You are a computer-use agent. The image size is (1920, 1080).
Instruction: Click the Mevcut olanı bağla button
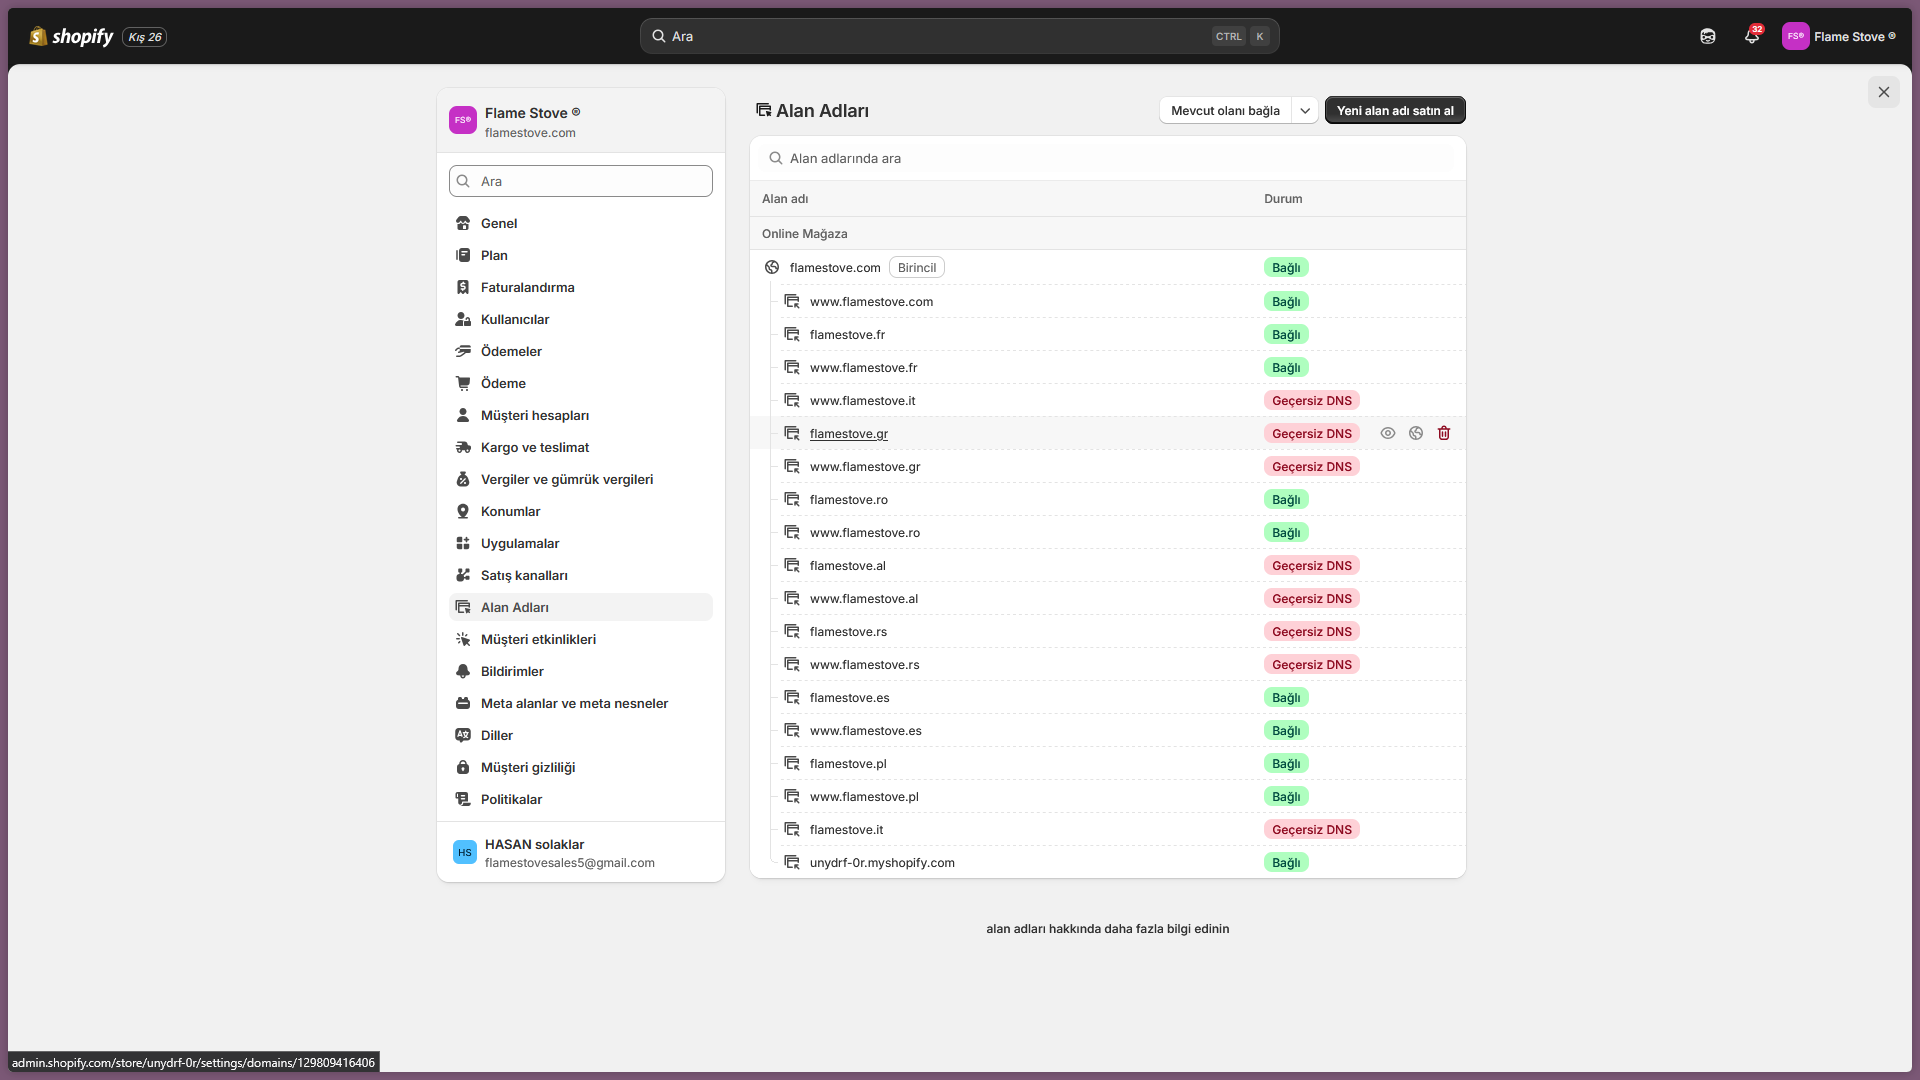pyautogui.click(x=1225, y=110)
